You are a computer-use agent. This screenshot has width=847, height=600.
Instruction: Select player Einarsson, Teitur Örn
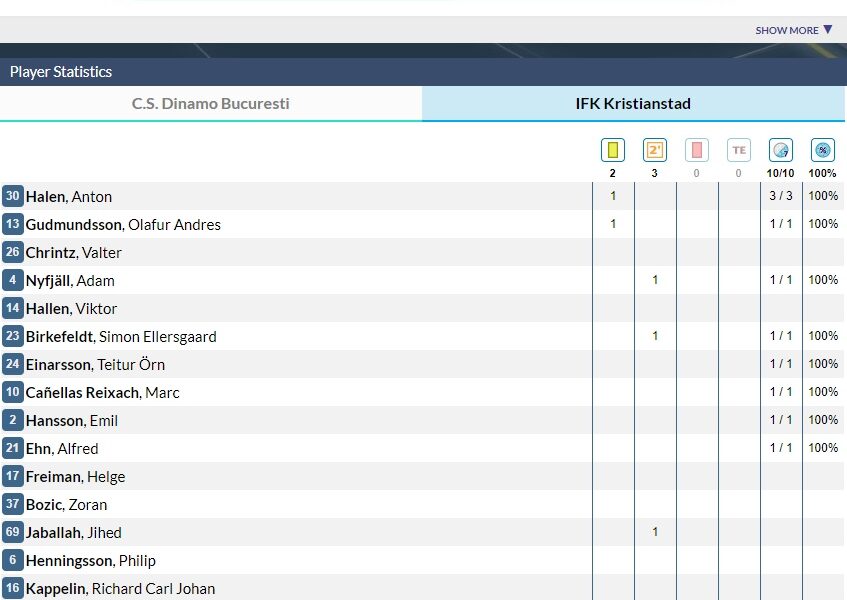(95, 365)
